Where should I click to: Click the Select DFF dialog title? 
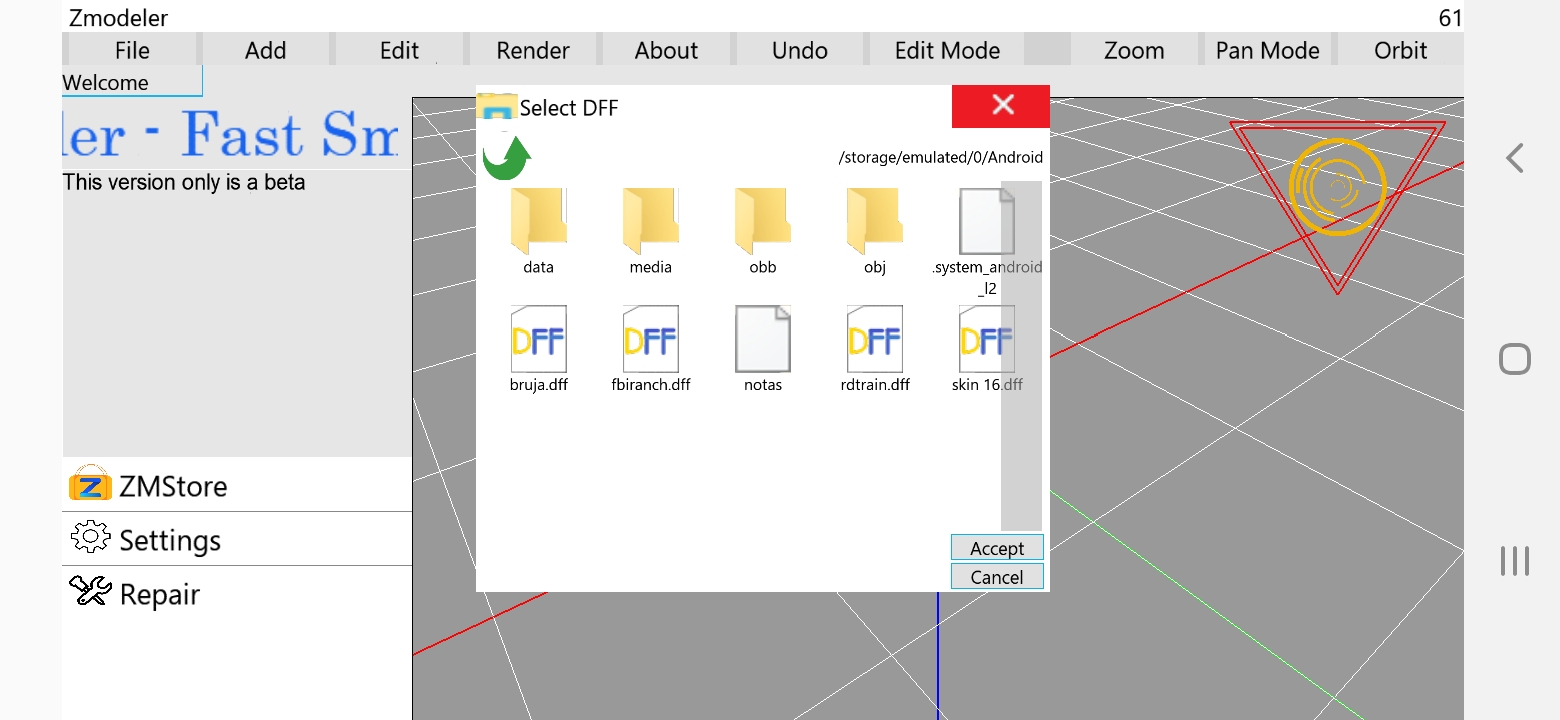[569, 108]
